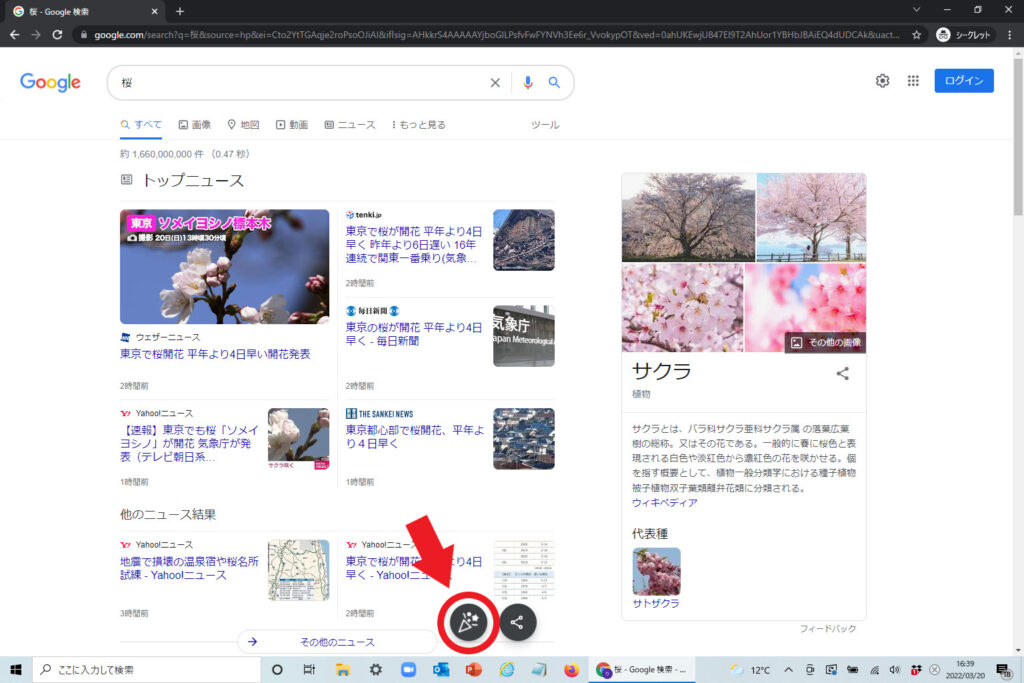The image size is (1024, 683).
Task: Switch to the 画像 tab
Action: pyautogui.click(x=195, y=125)
